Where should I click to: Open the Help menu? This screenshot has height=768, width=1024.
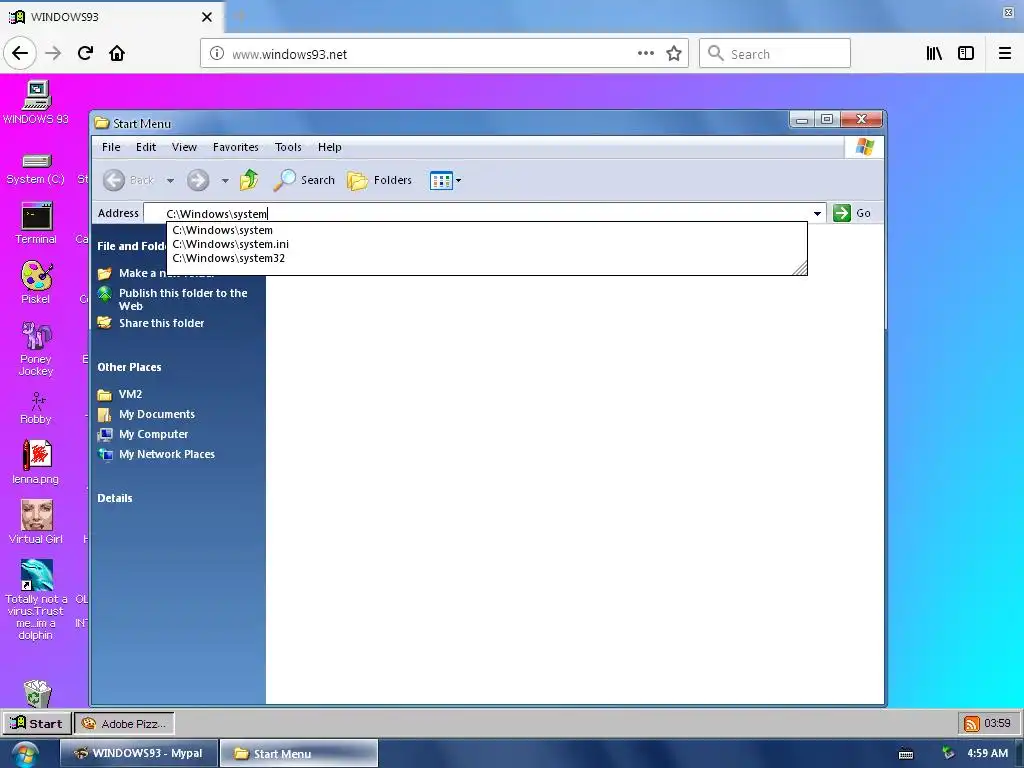(x=330, y=147)
